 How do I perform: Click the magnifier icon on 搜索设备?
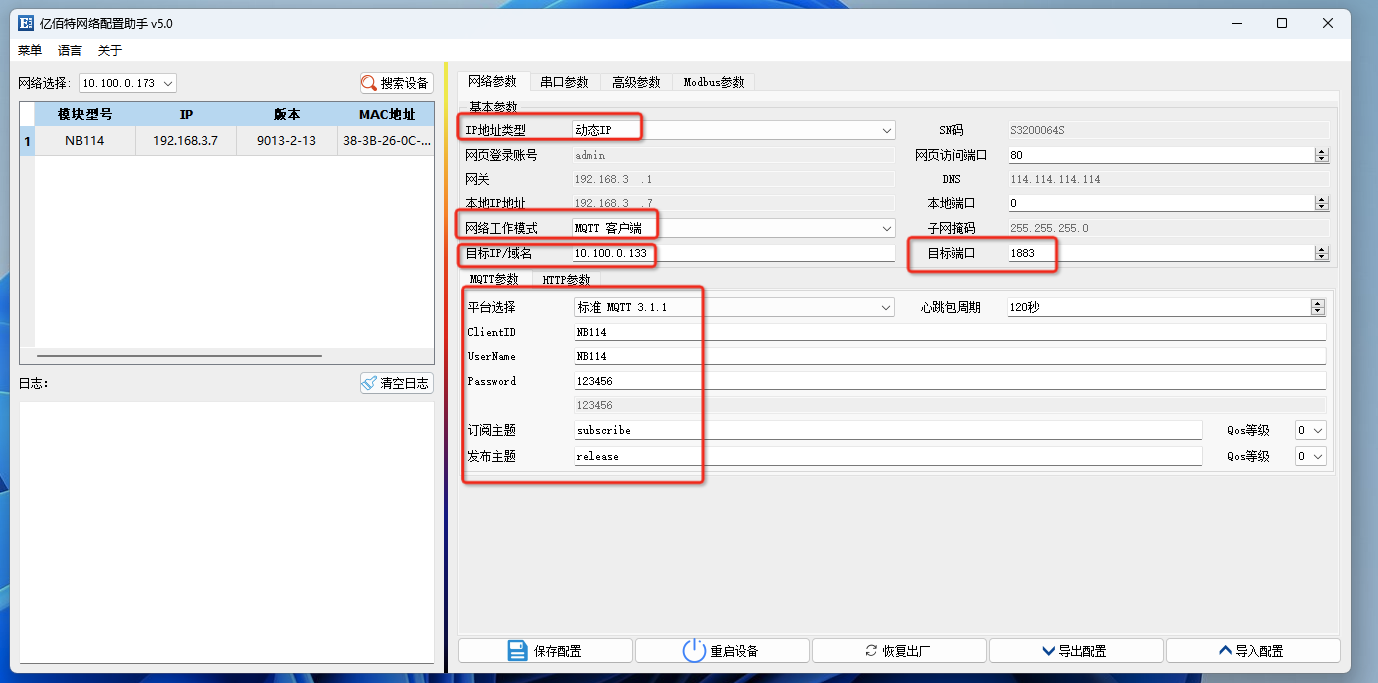pos(369,83)
